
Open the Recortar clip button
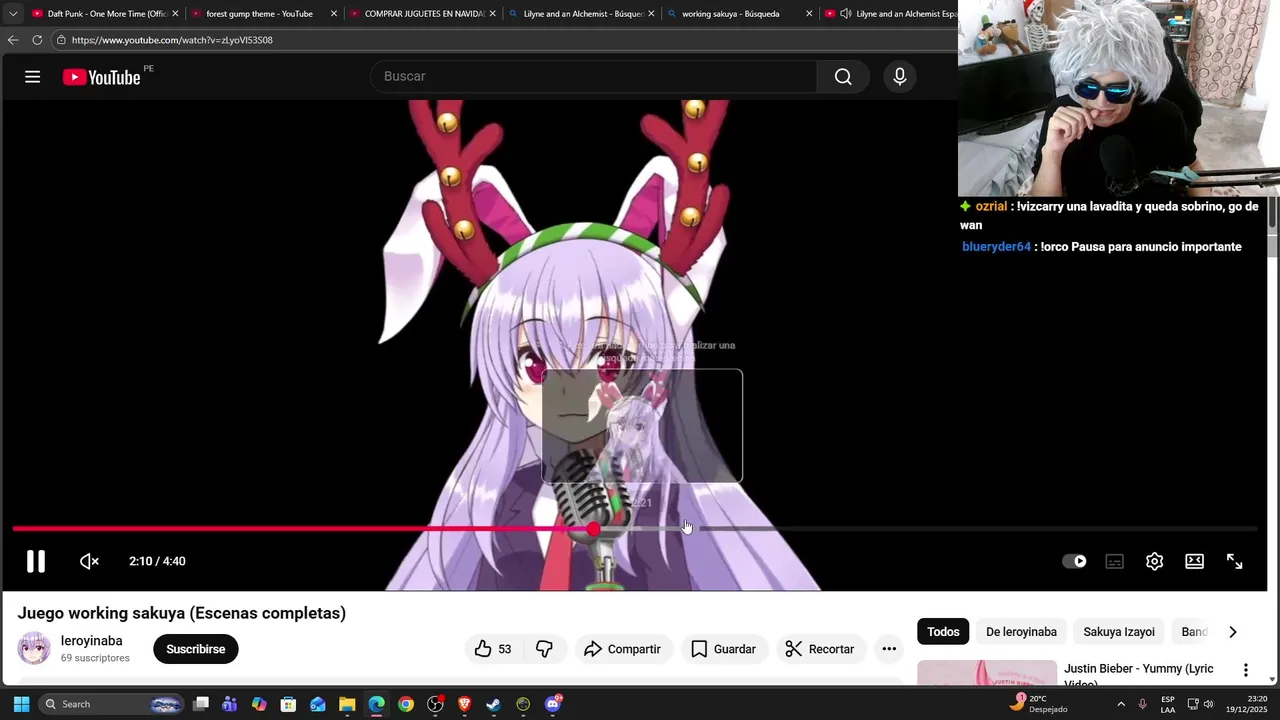pos(819,649)
